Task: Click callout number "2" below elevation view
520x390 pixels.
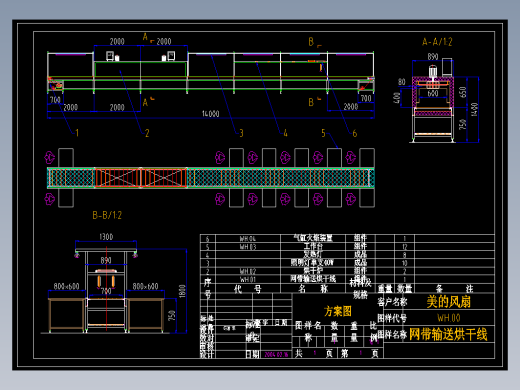Action: [147, 133]
